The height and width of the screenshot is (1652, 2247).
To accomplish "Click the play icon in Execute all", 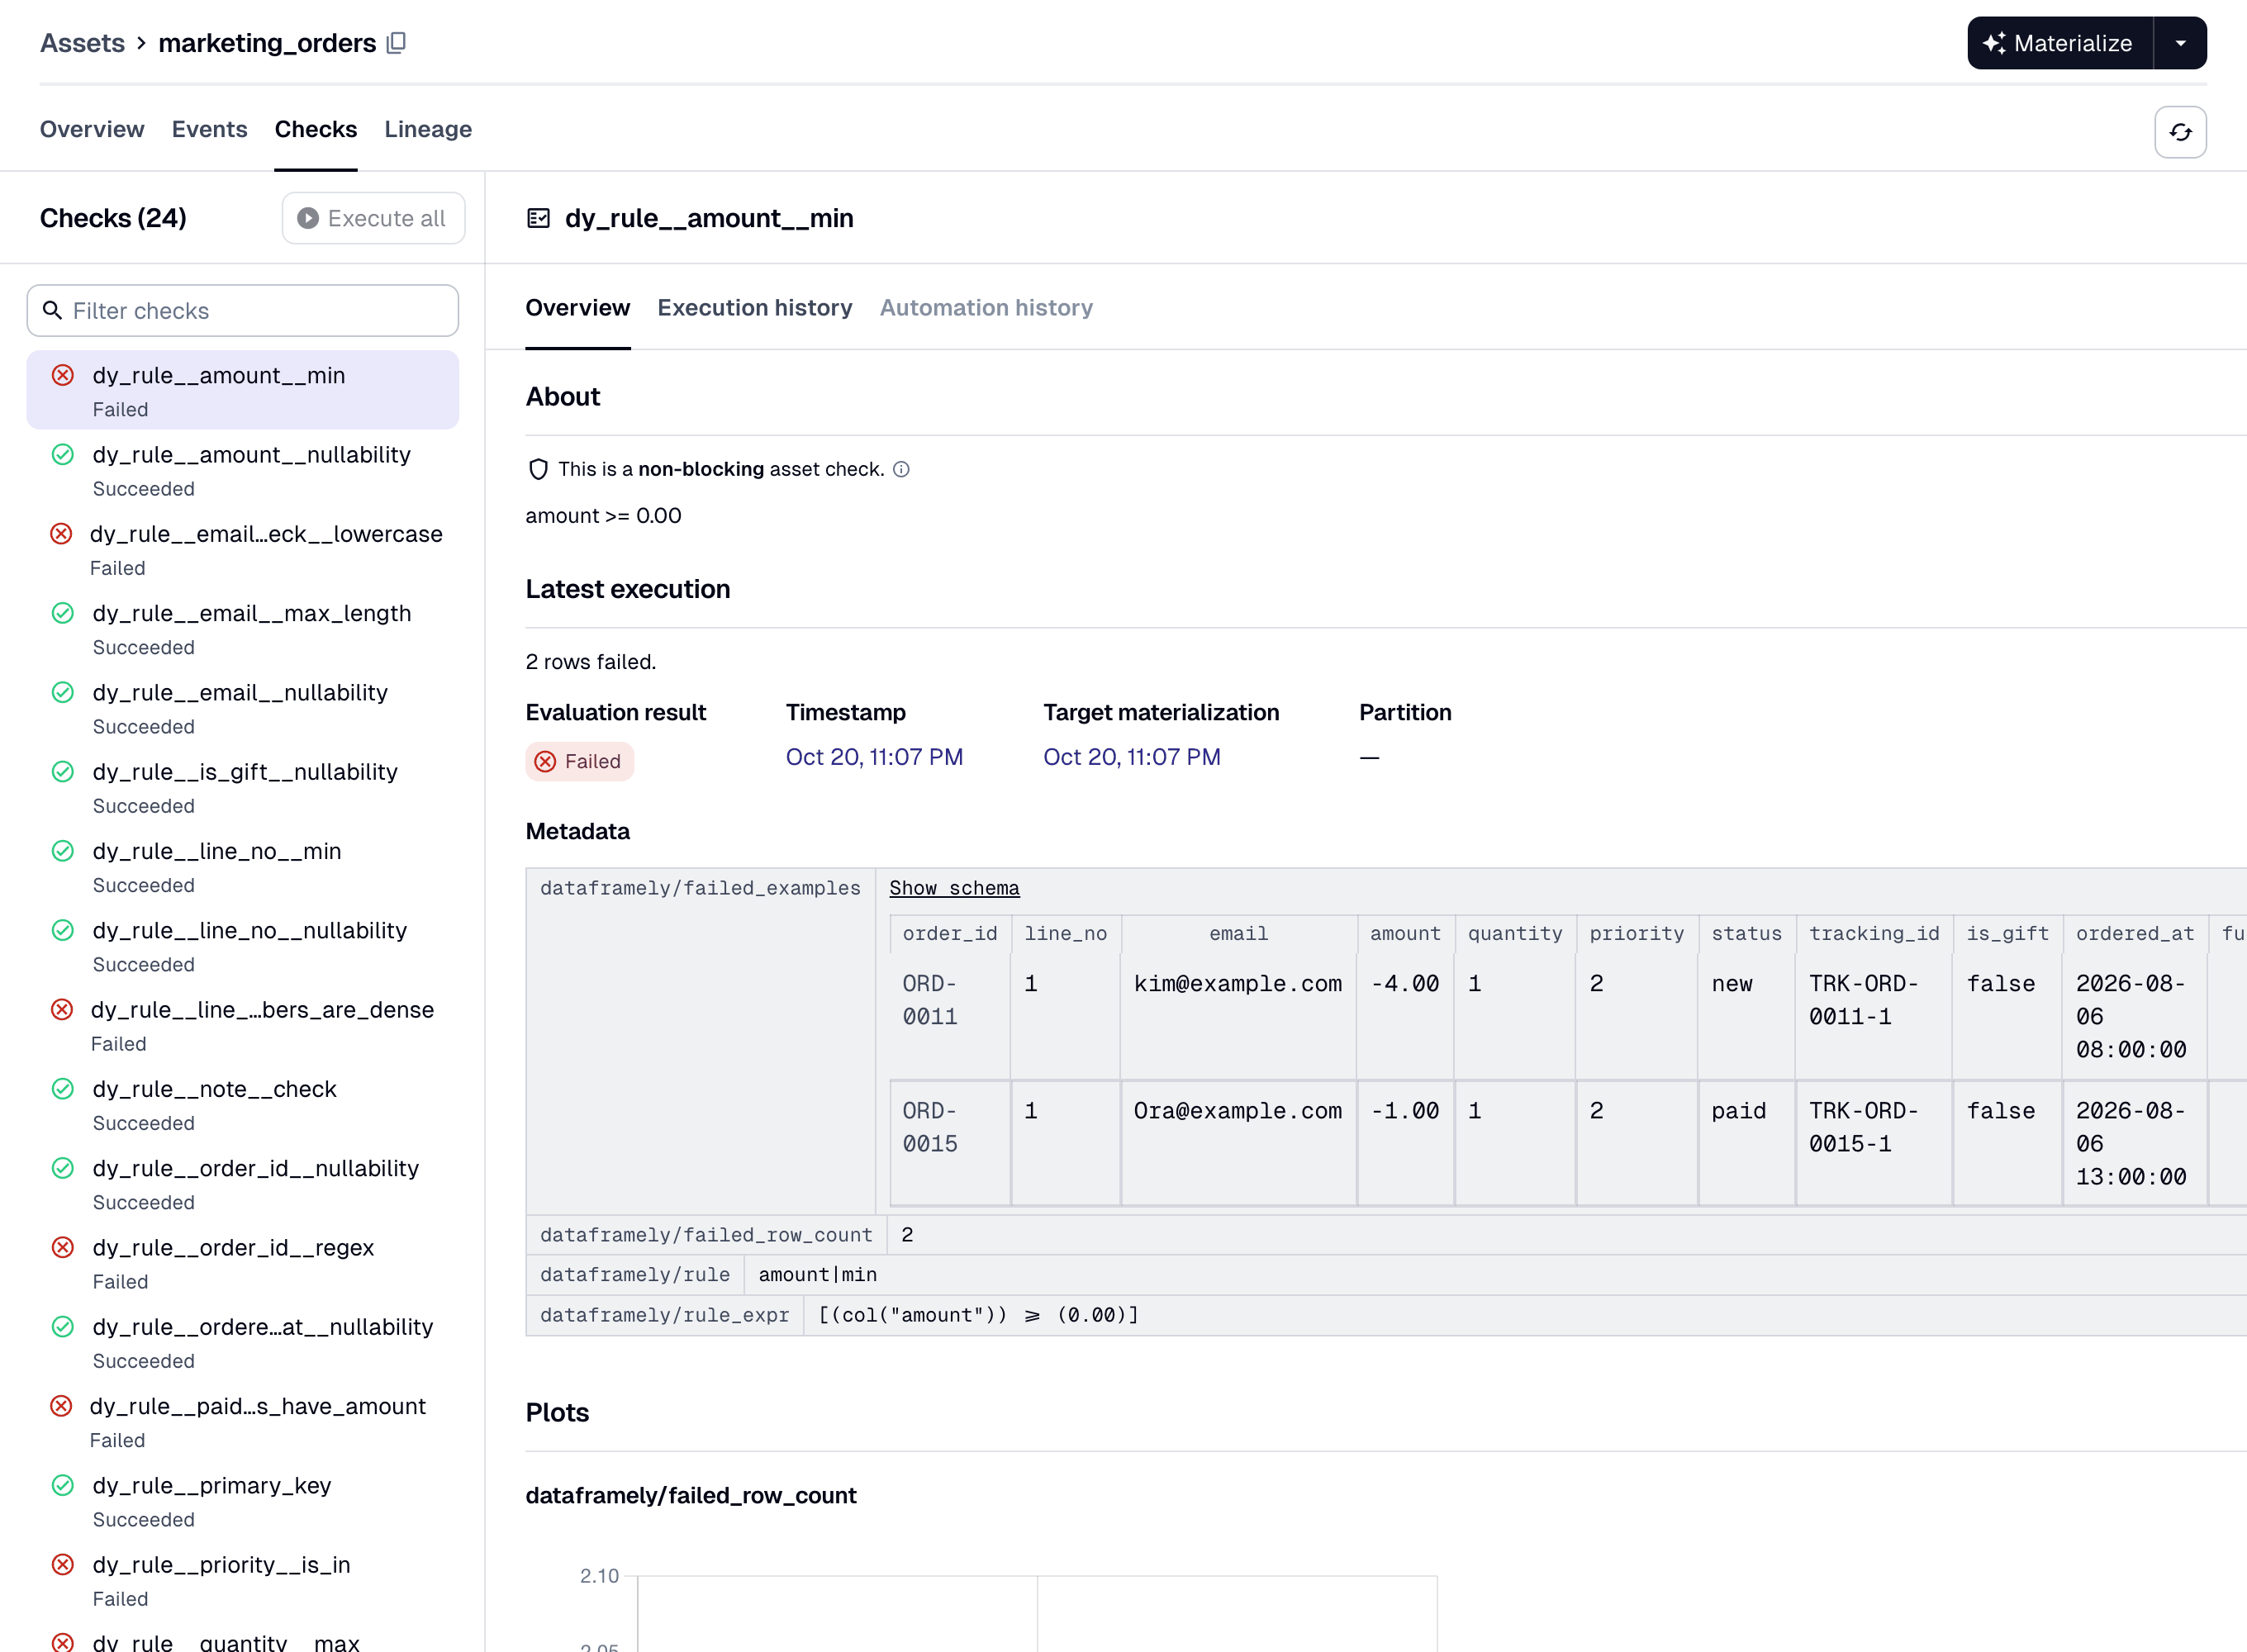I will click(308, 218).
